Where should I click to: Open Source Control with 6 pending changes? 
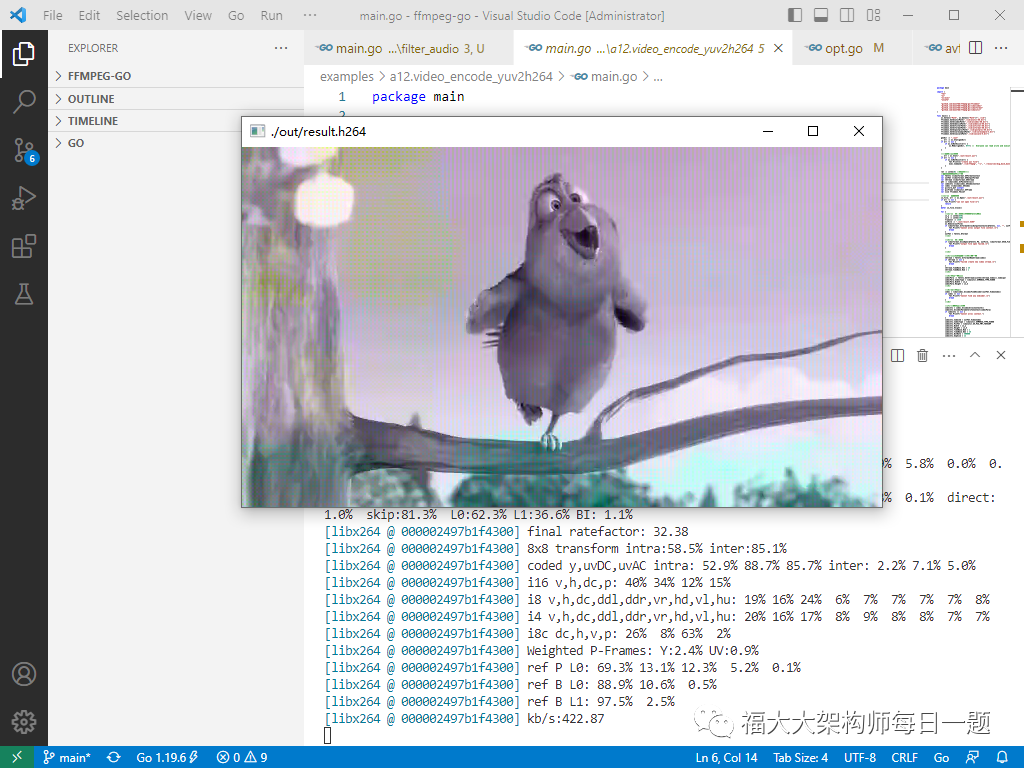point(24,150)
